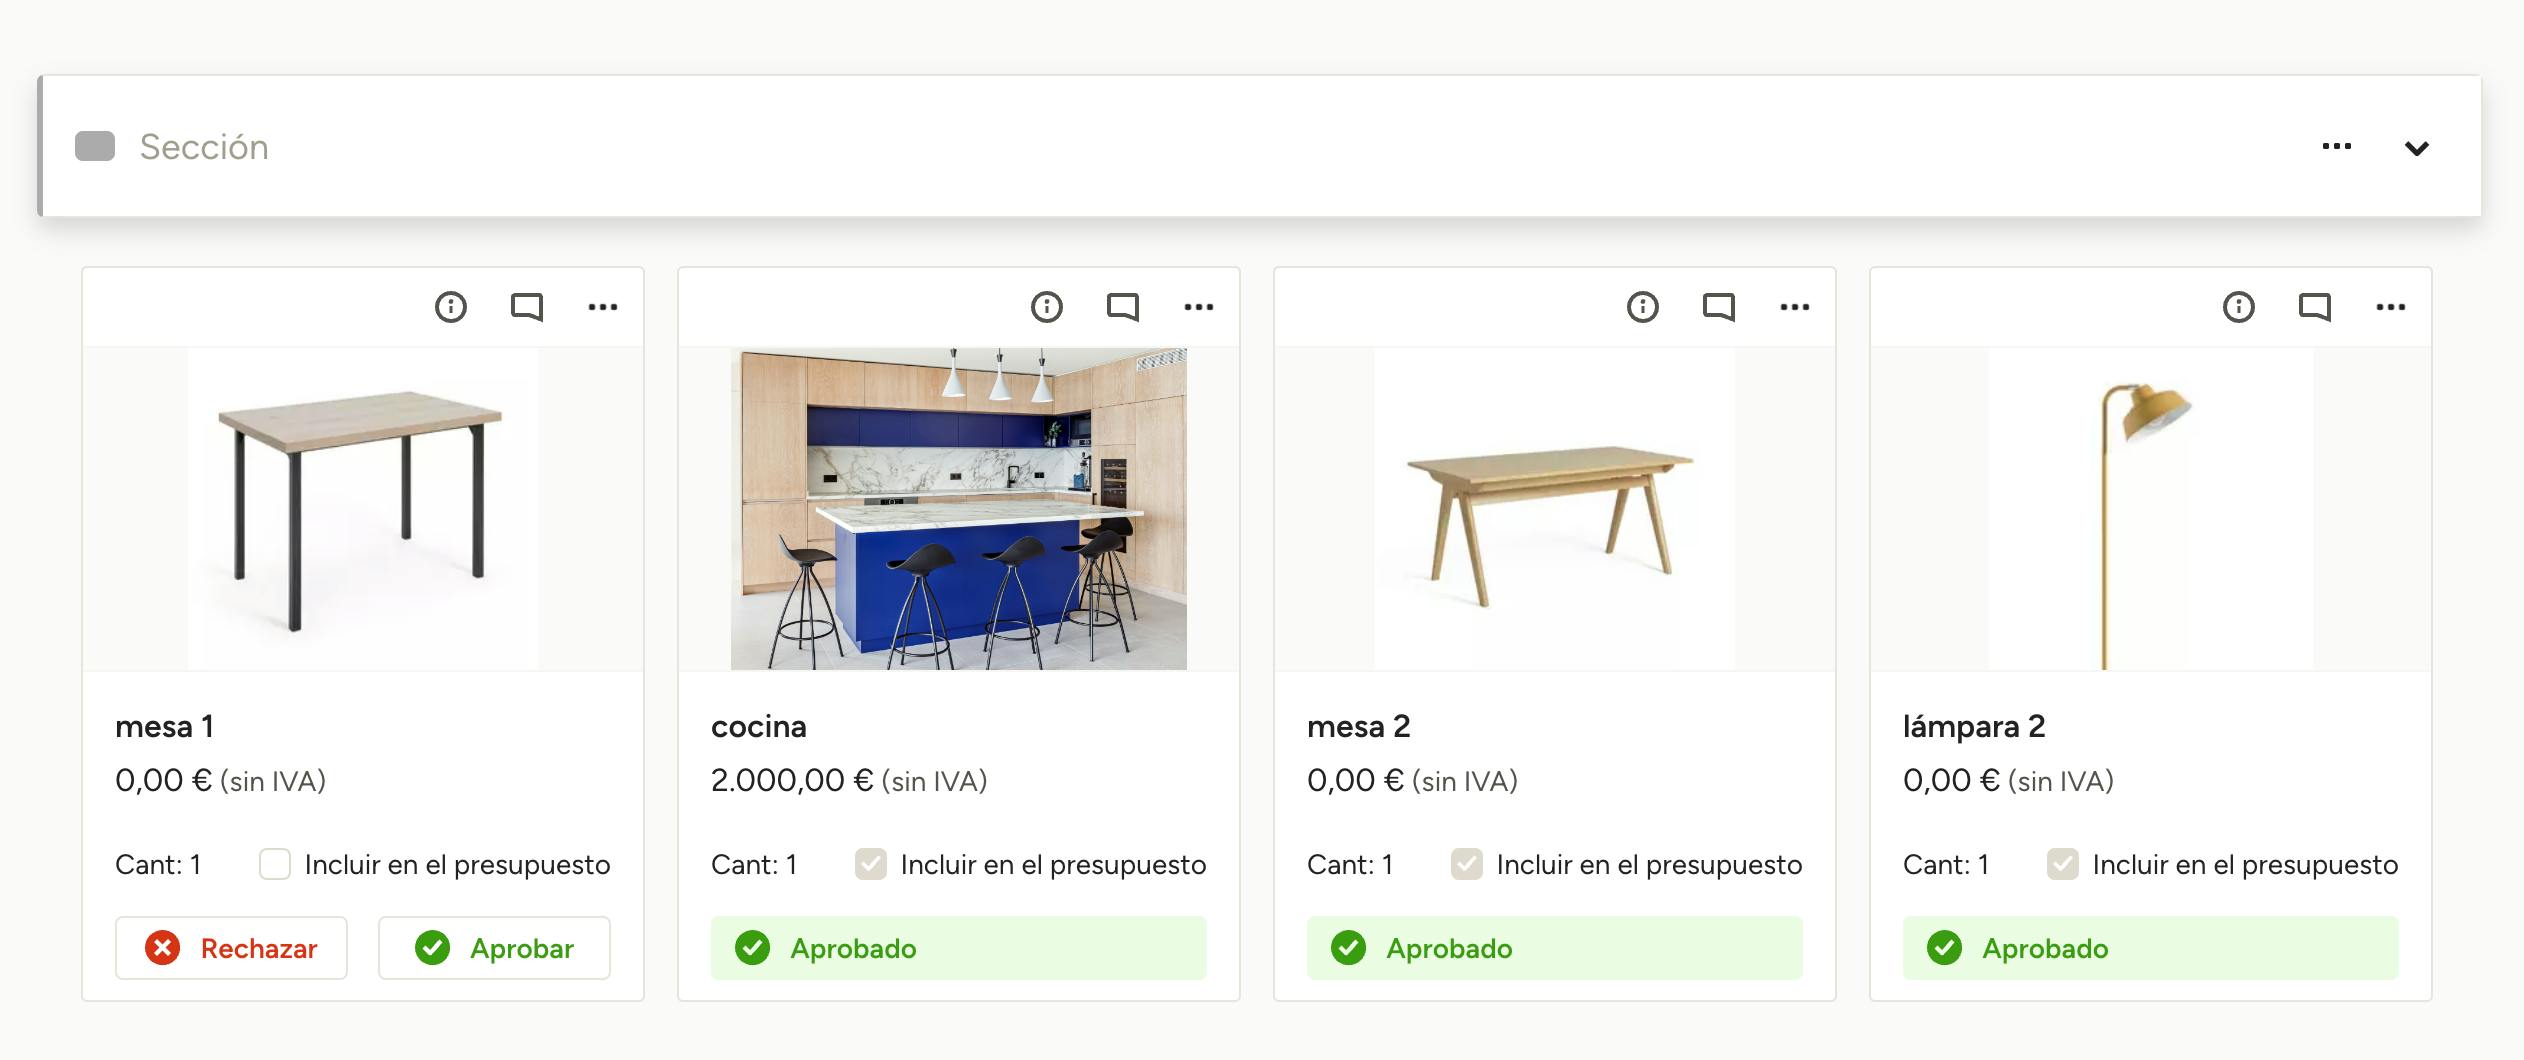Open info icon on cocina card

tap(1047, 307)
